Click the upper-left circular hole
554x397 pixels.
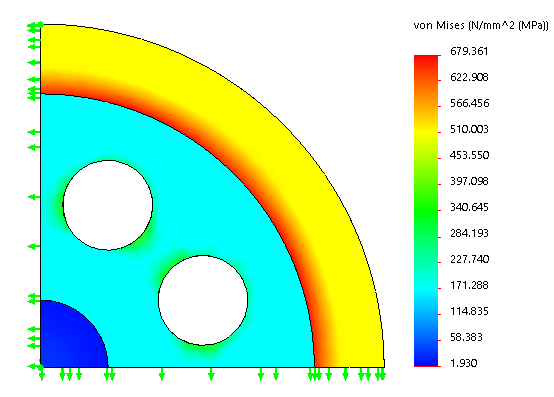[x=108, y=205]
